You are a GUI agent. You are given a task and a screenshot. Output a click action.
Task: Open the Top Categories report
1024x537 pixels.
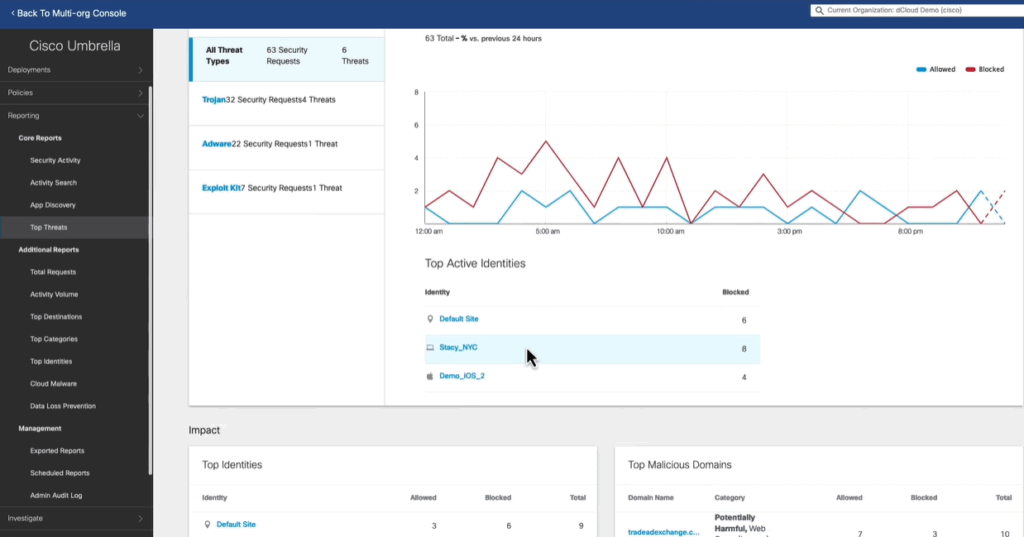54,339
